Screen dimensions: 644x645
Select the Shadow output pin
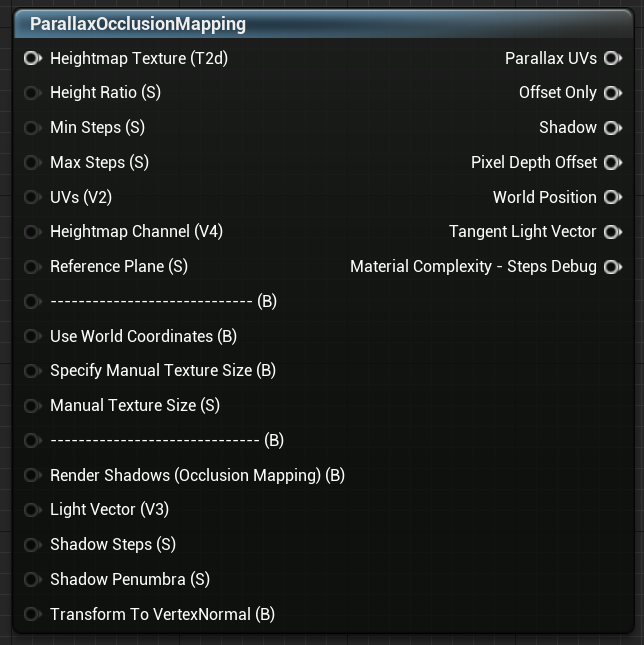coord(613,128)
